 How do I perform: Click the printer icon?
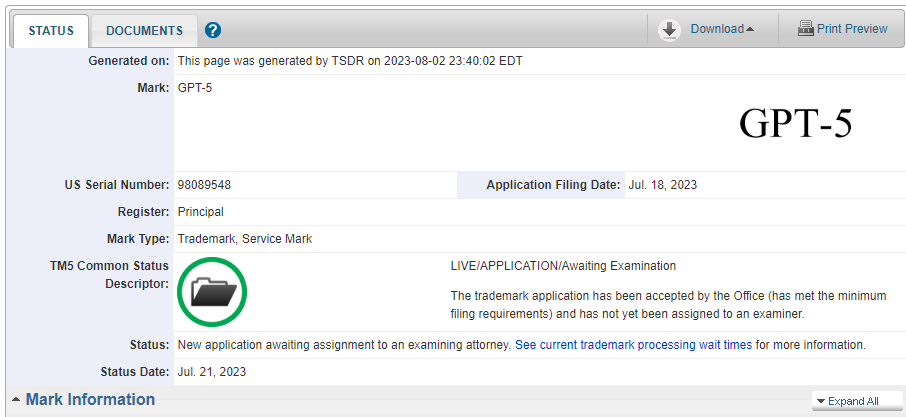[x=805, y=29]
